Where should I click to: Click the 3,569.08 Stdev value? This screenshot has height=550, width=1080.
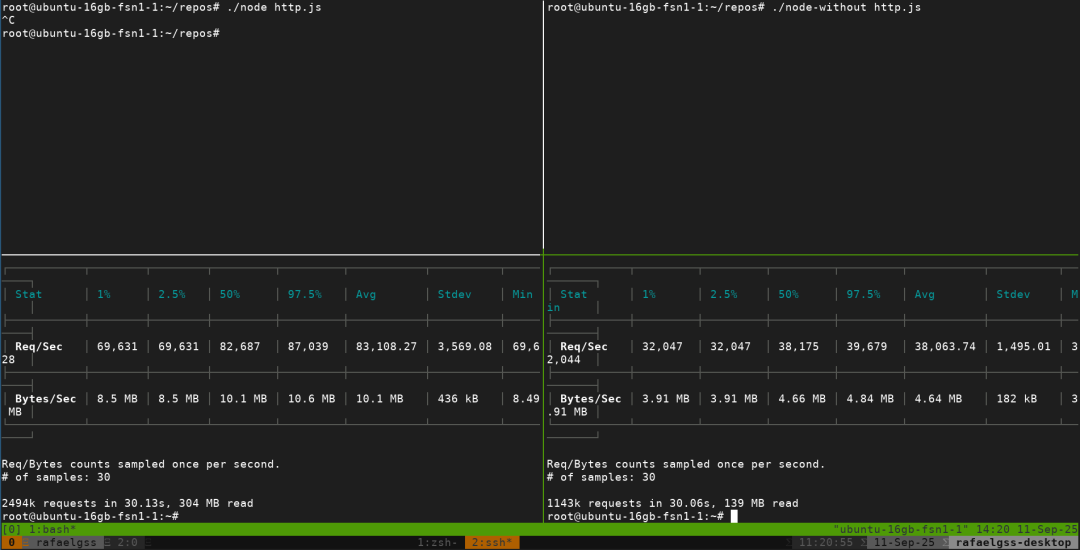coord(465,346)
